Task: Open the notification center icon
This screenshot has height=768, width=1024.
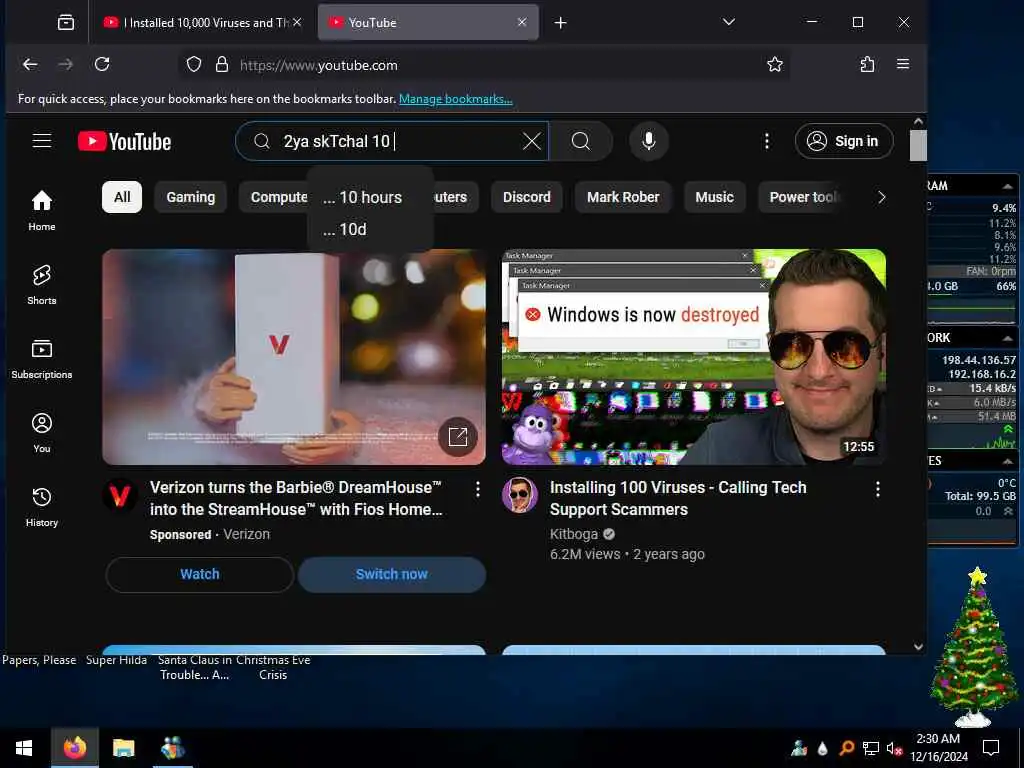Action: point(991,748)
